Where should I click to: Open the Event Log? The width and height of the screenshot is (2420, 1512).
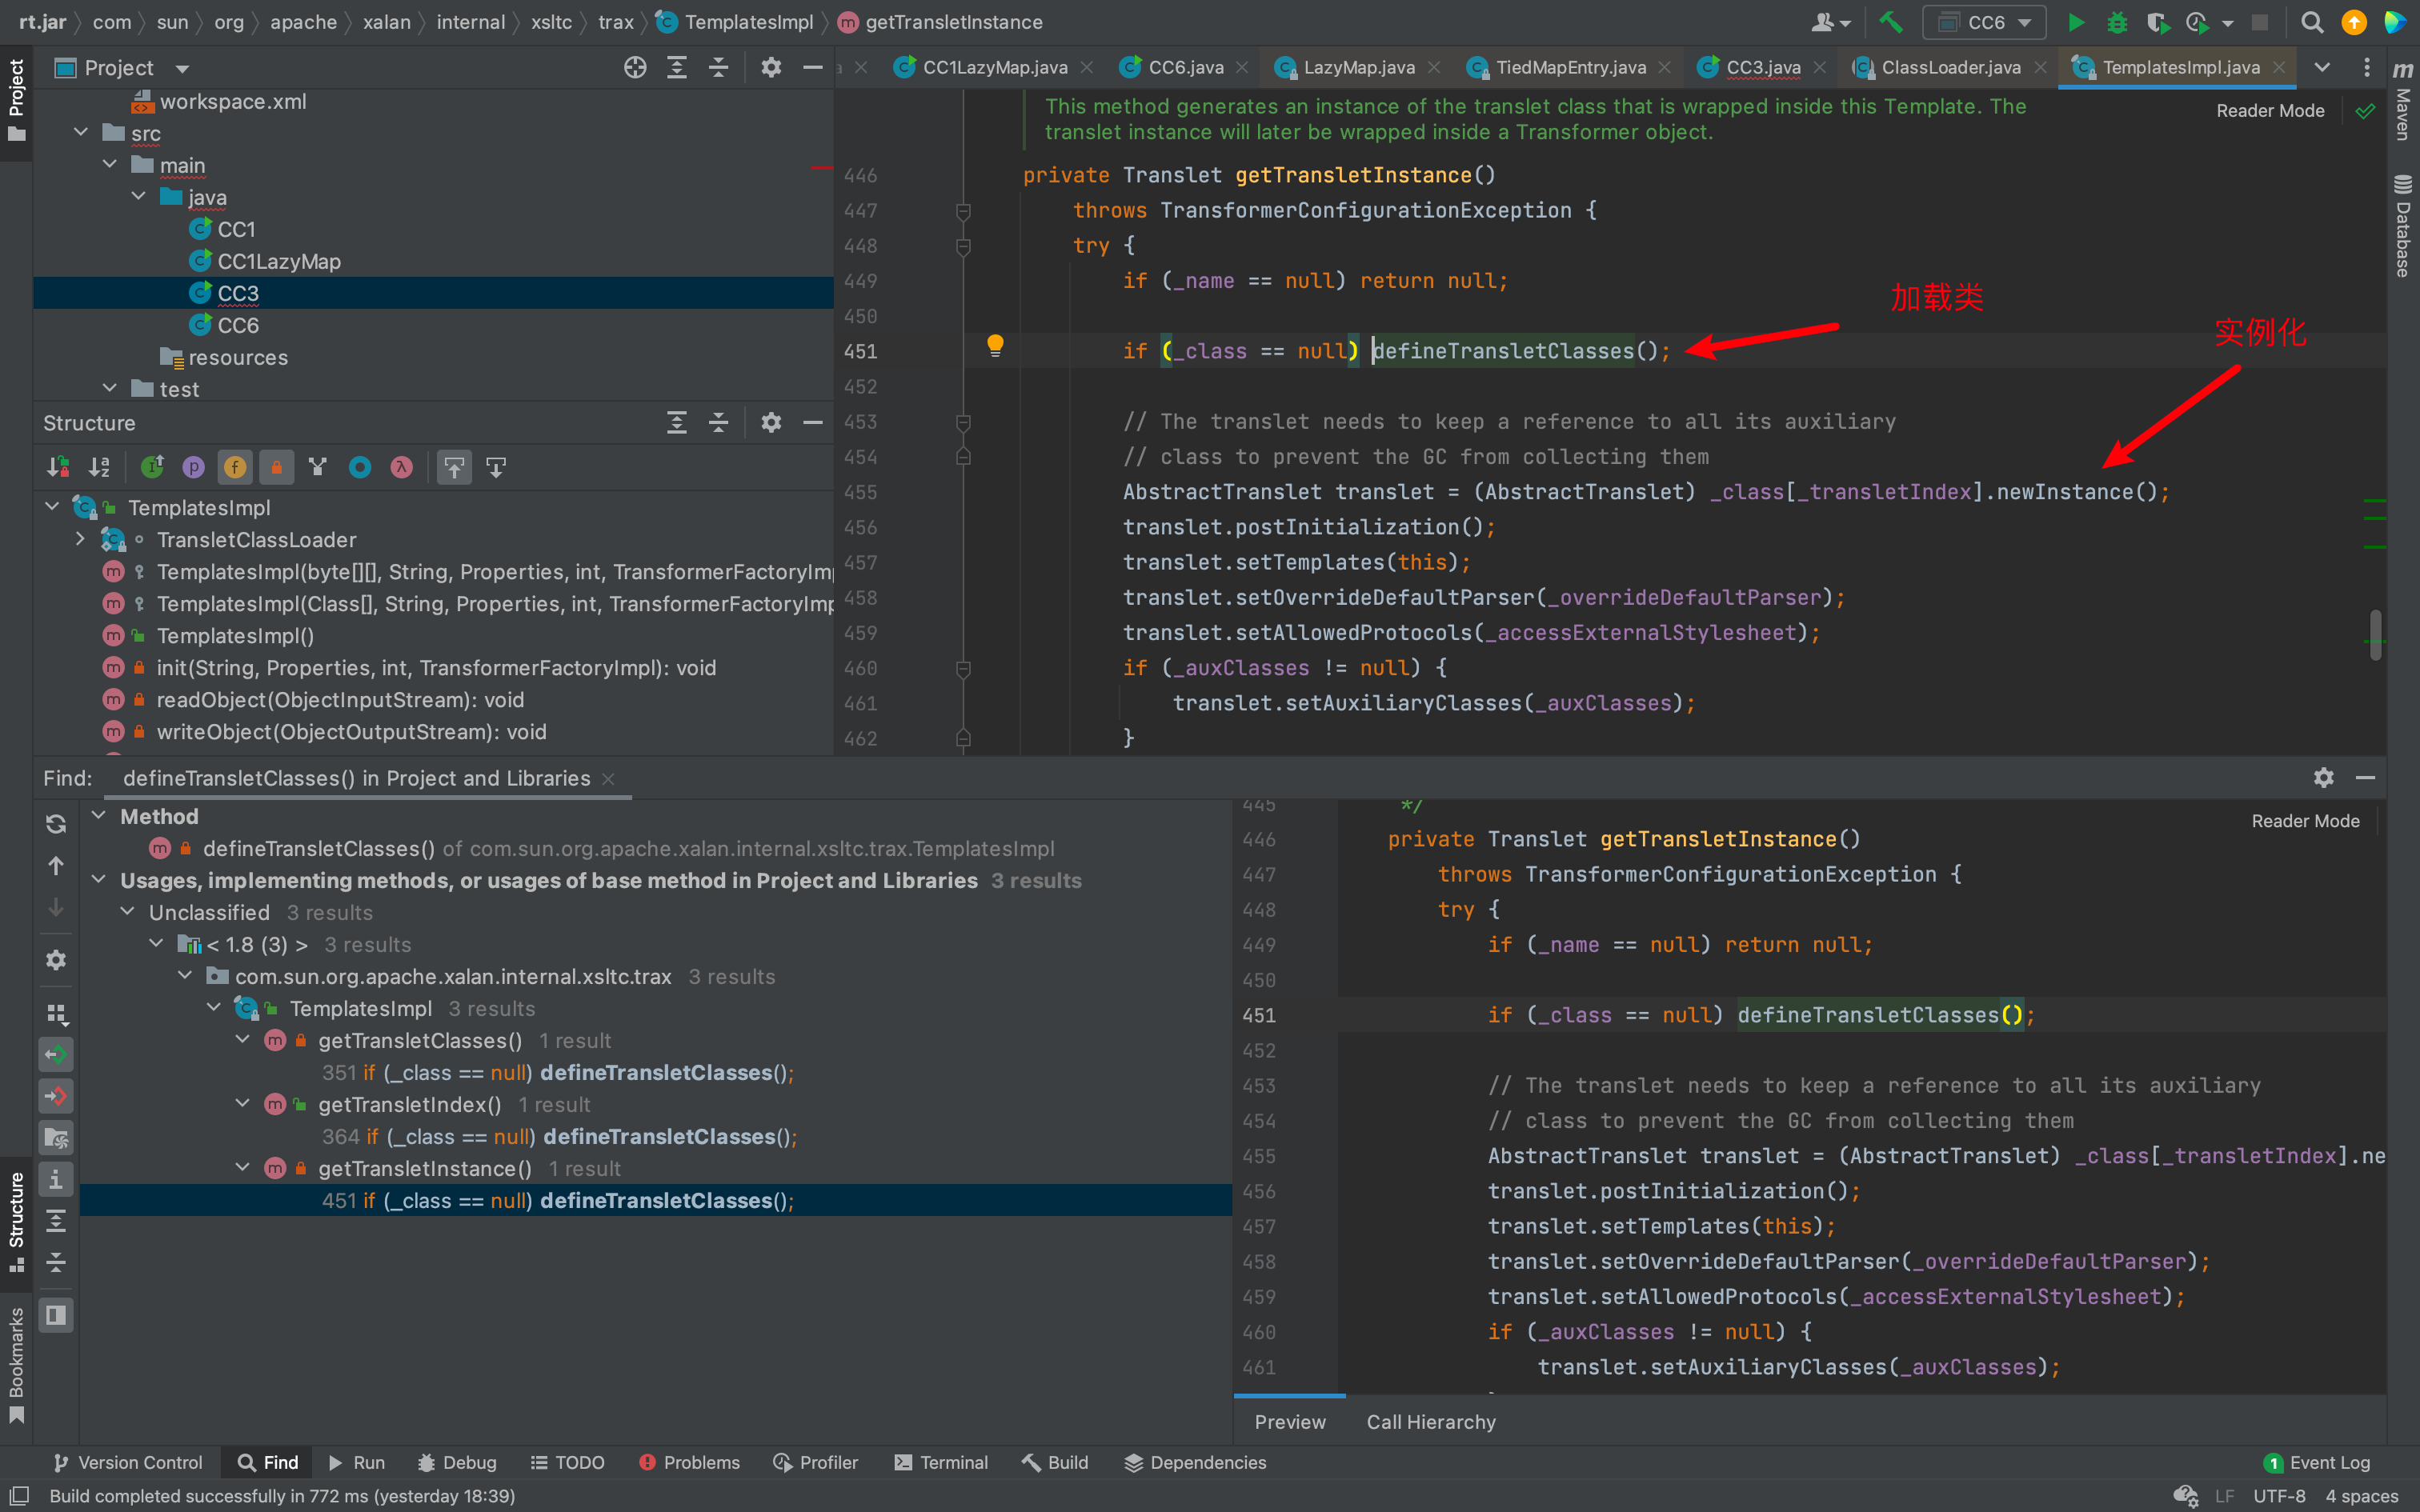pyautogui.click(x=2316, y=1462)
